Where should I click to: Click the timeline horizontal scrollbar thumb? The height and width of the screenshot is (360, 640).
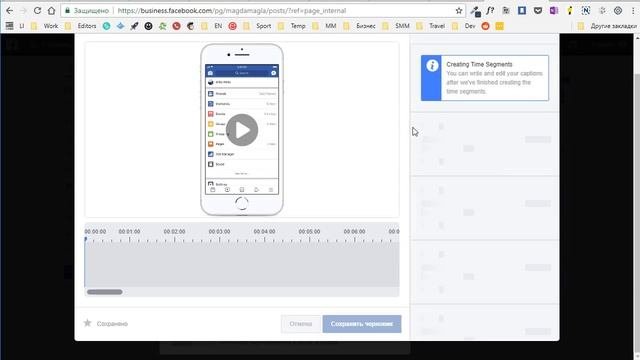[x=104, y=292]
